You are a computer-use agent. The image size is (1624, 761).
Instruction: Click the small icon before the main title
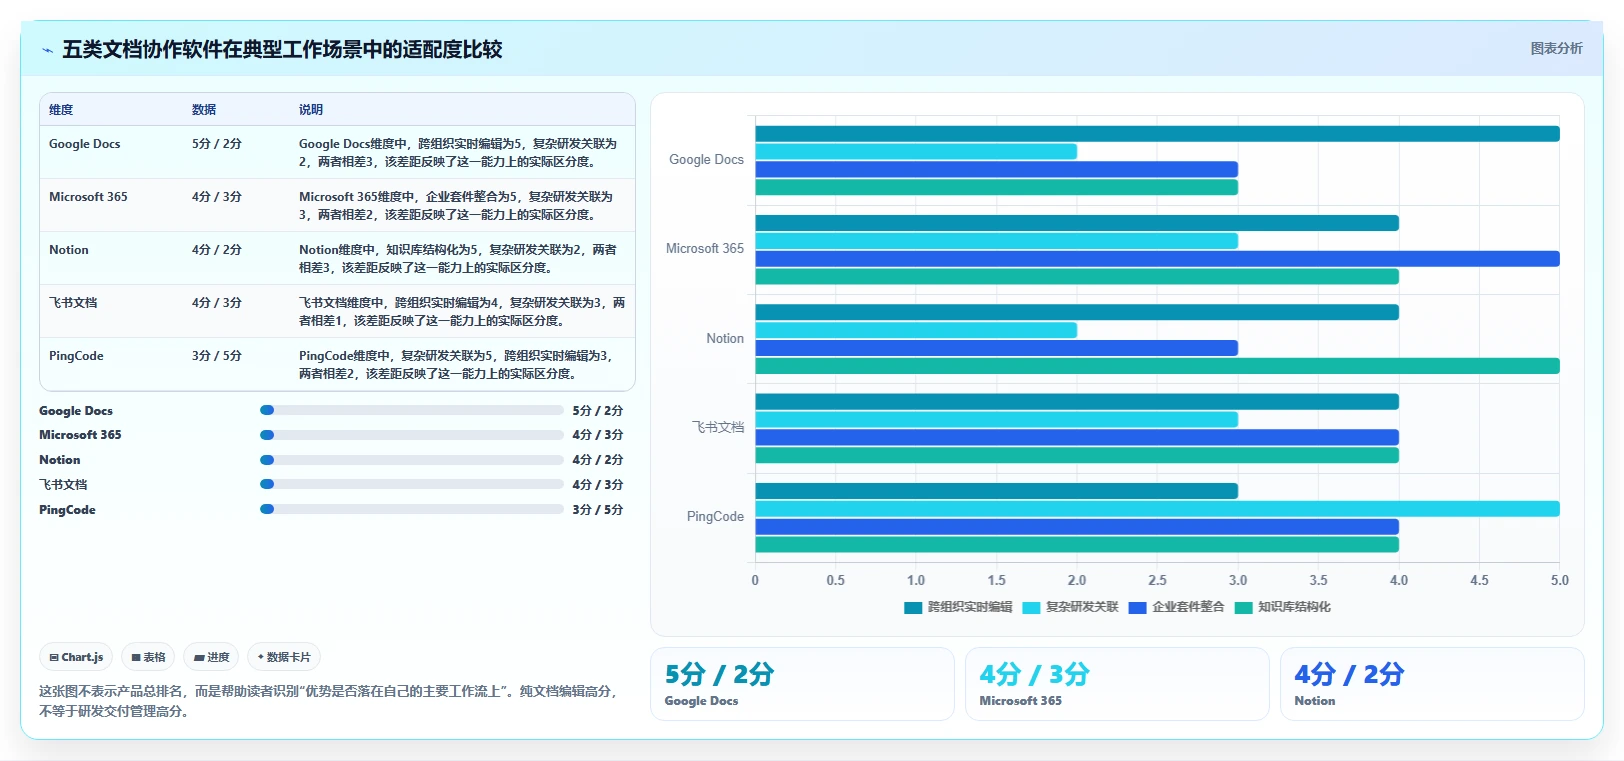[47, 50]
